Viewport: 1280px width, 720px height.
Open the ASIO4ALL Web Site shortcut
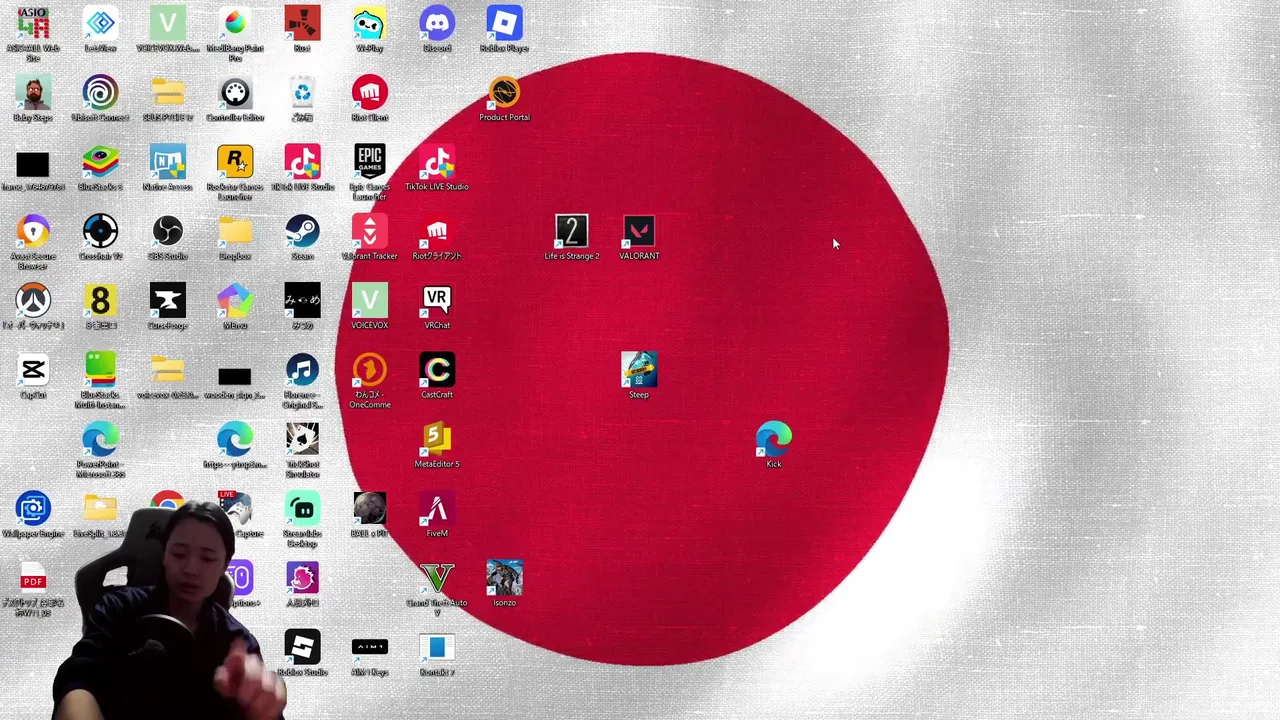33,24
